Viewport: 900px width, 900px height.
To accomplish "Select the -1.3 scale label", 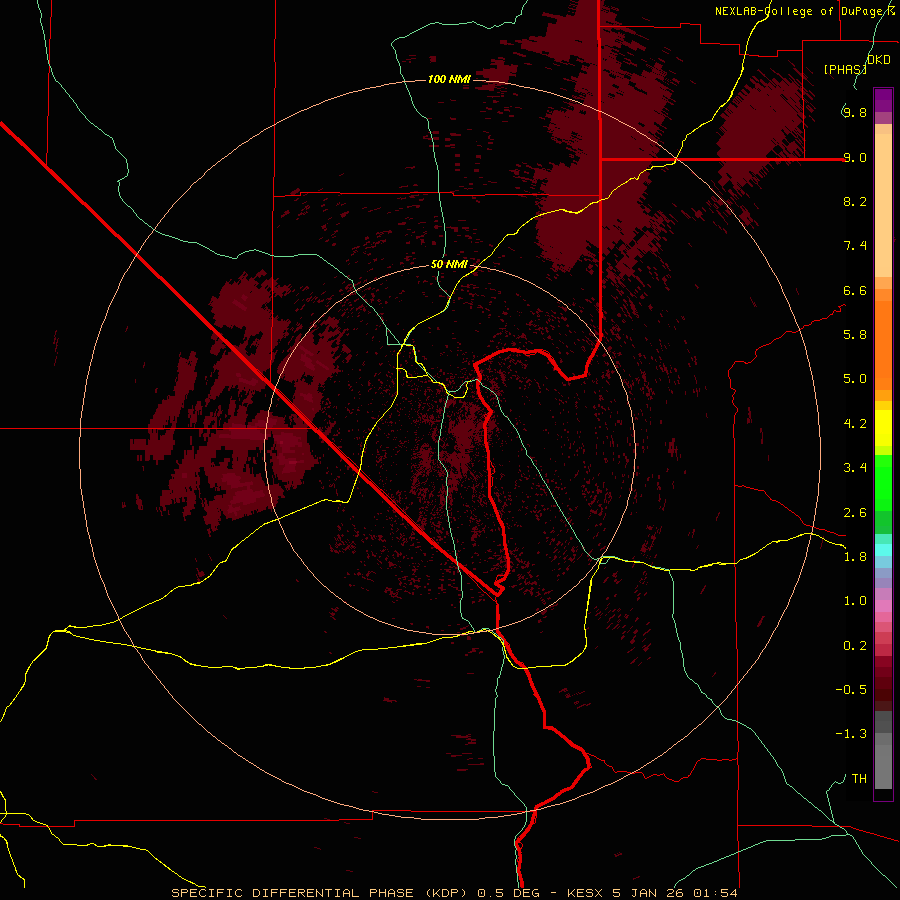I will point(851,734).
